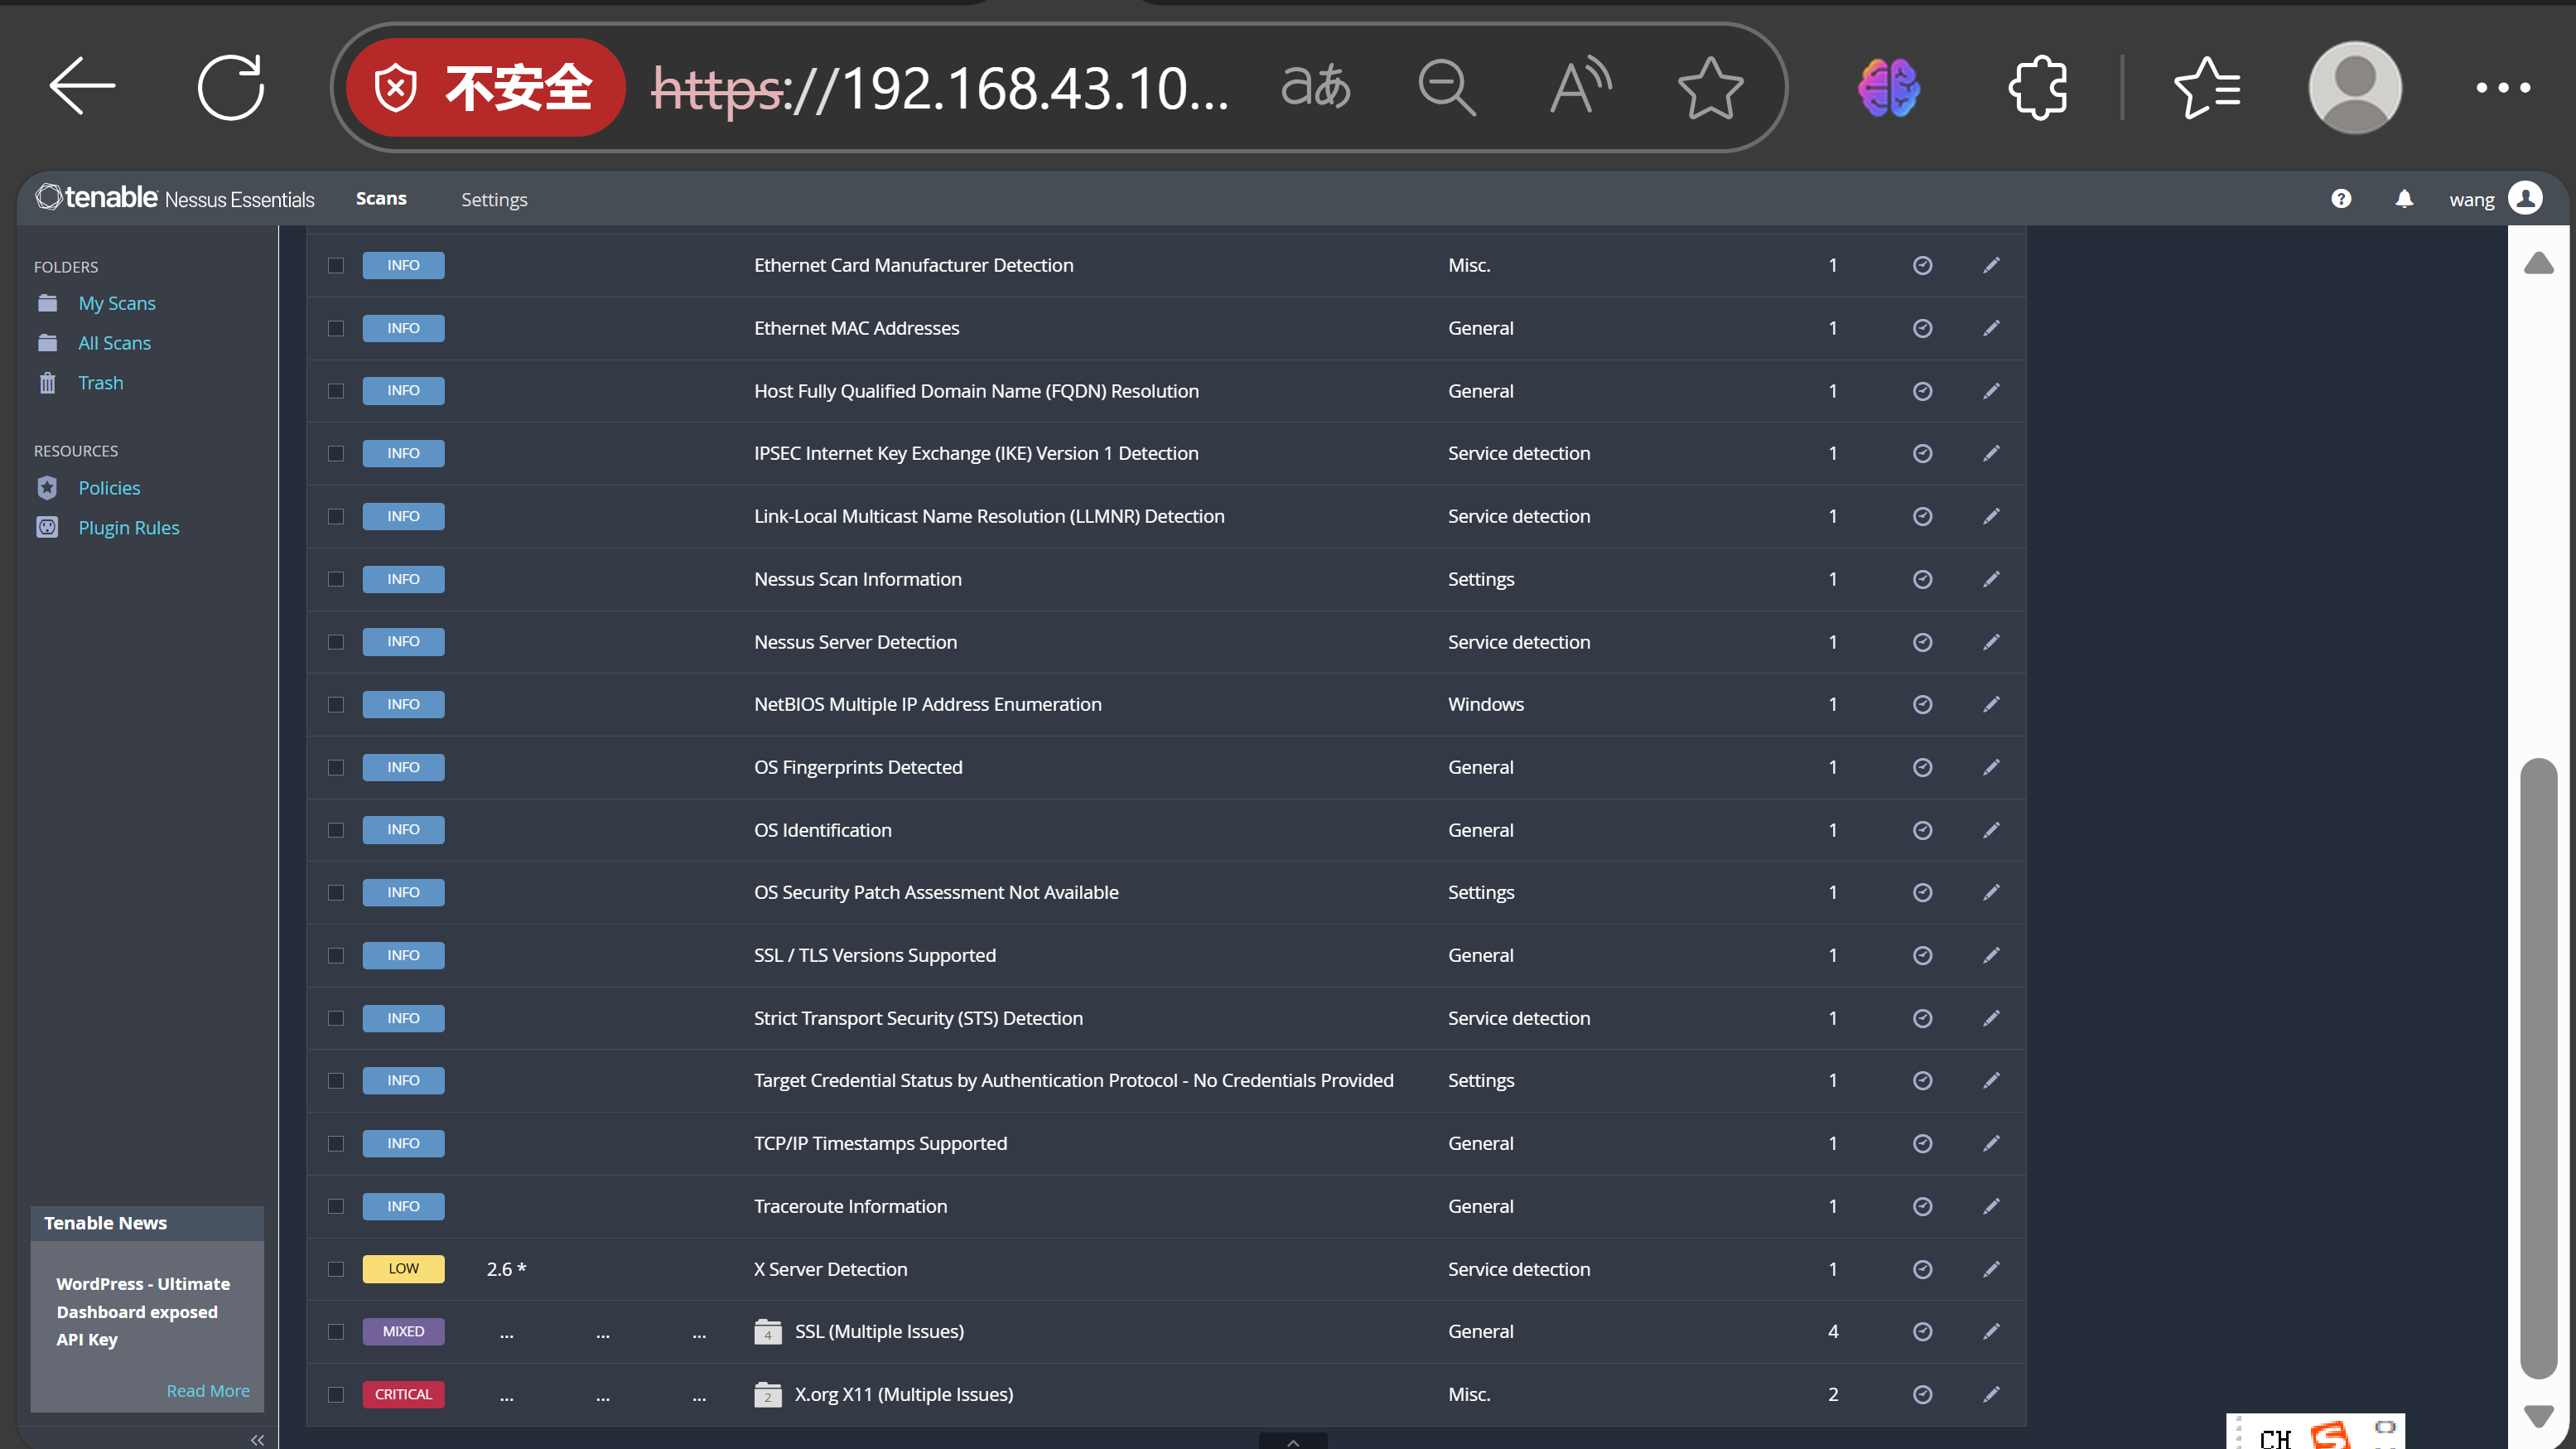Image resolution: width=2576 pixels, height=1449 pixels.
Task: Click the vertical scrollbar down arrow
Action: coord(2538,1416)
